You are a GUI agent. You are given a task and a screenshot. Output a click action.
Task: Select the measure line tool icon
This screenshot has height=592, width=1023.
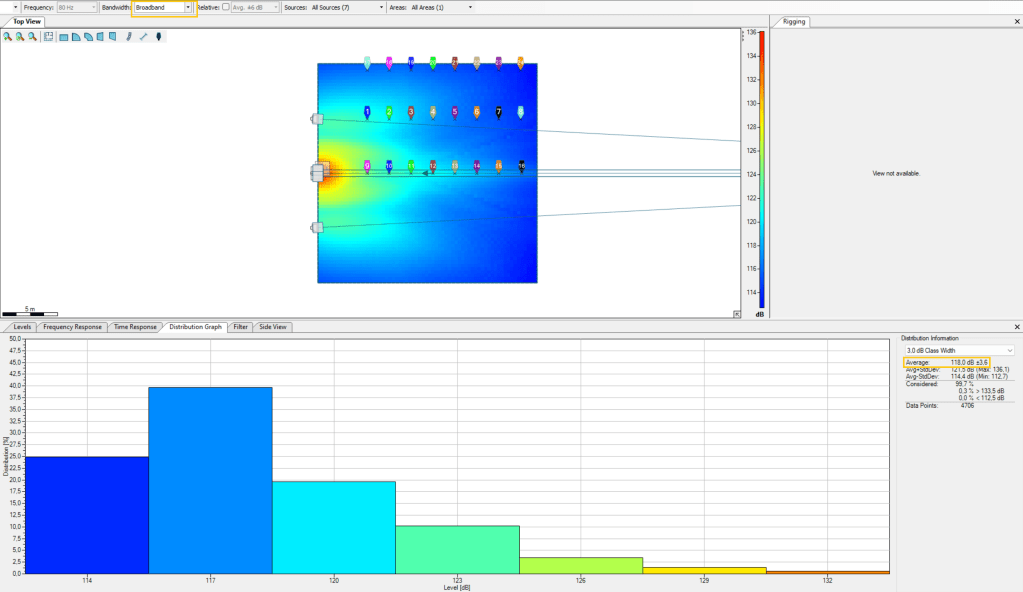(x=143, y=37)
